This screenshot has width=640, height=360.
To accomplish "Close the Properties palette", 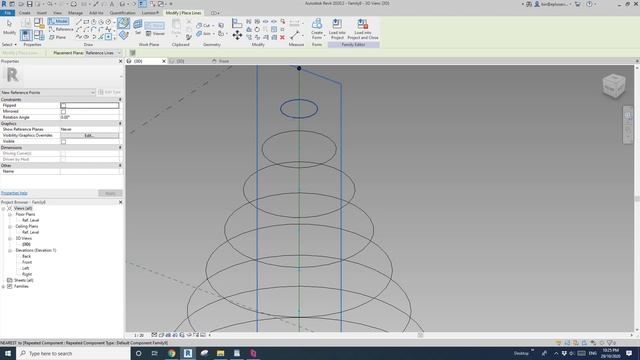I will [120, 61].
